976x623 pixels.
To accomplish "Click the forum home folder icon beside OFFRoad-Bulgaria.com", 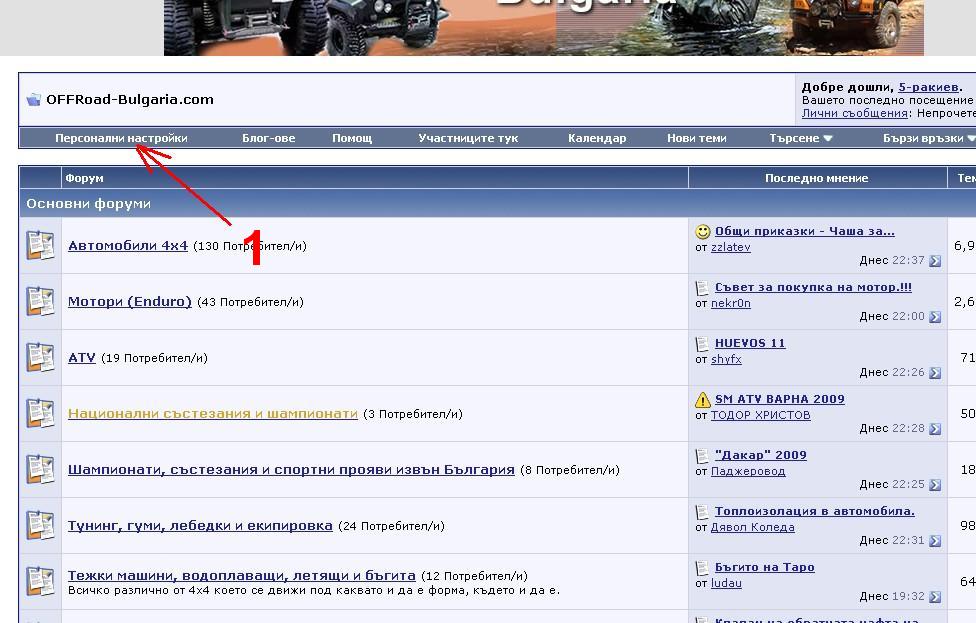I will click(x=34, y=100).
